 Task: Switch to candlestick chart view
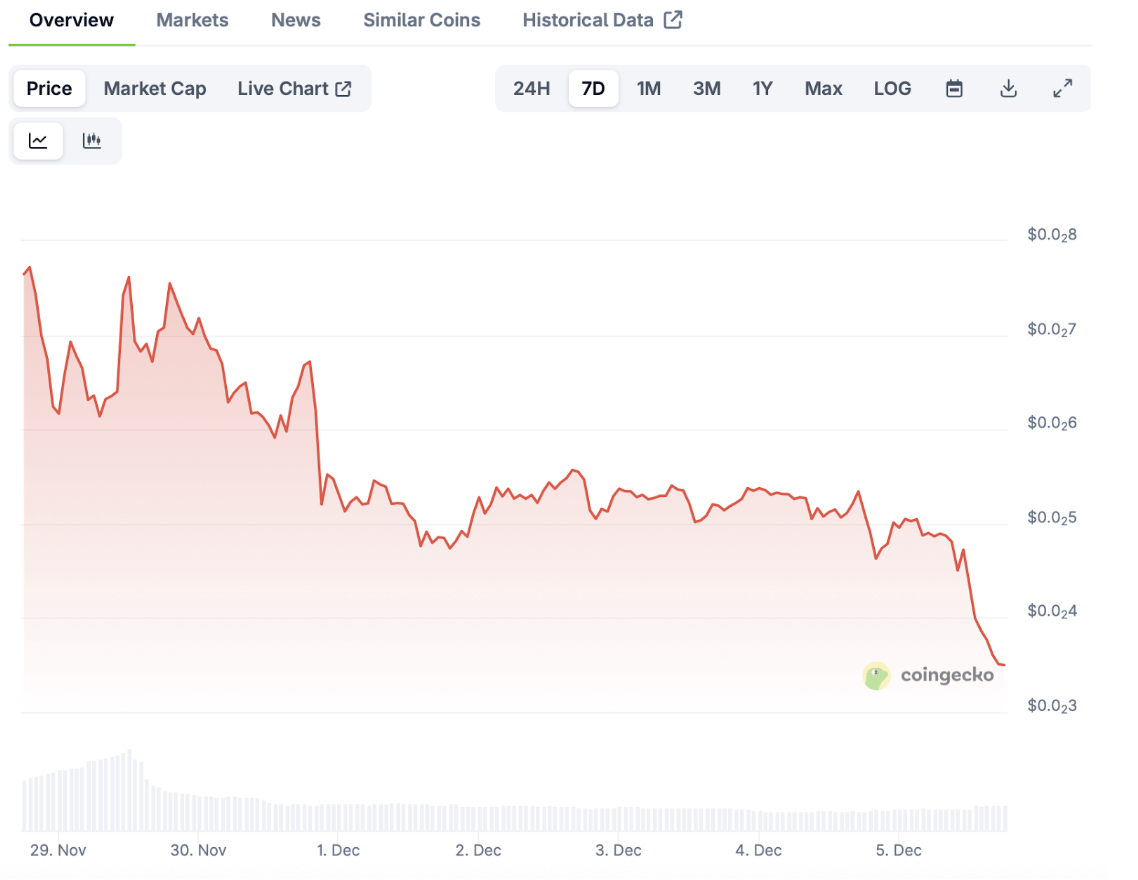[x=92, y=141]
